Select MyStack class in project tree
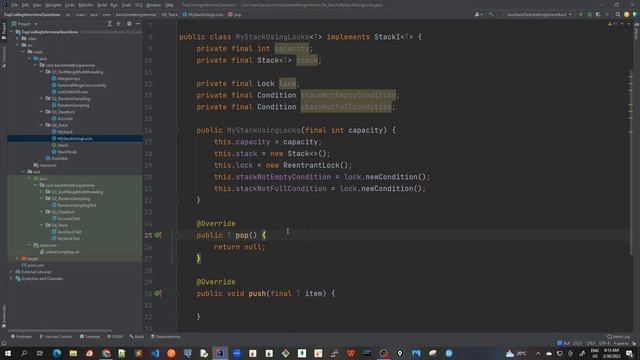640x360 pixels. [x=64, y=132]
